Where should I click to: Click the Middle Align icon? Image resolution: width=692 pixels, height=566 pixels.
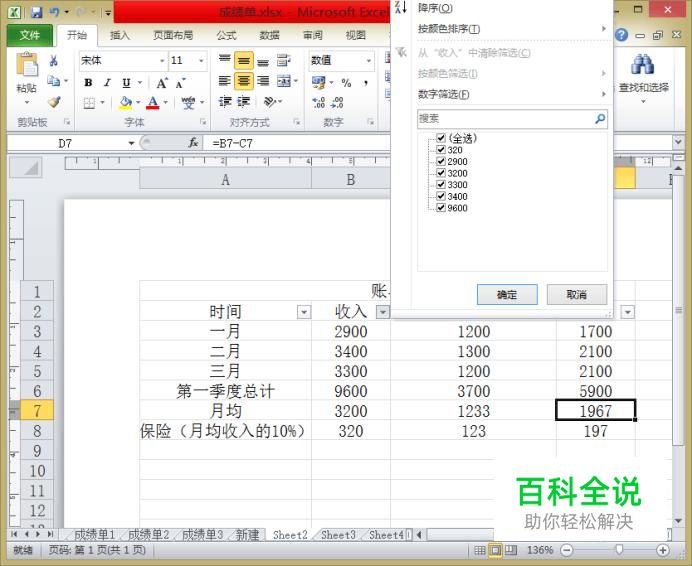pyautogui.click(x=244, y=60)
